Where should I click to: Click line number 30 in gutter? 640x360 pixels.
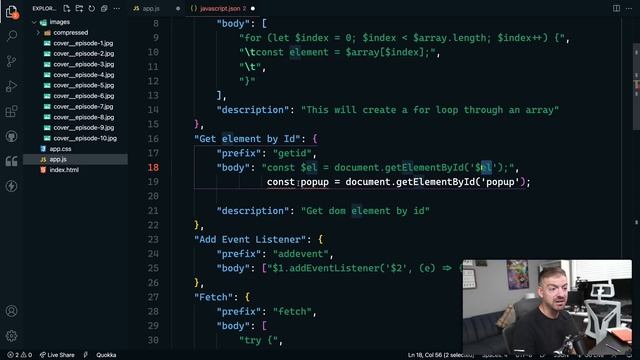point(153,340)
